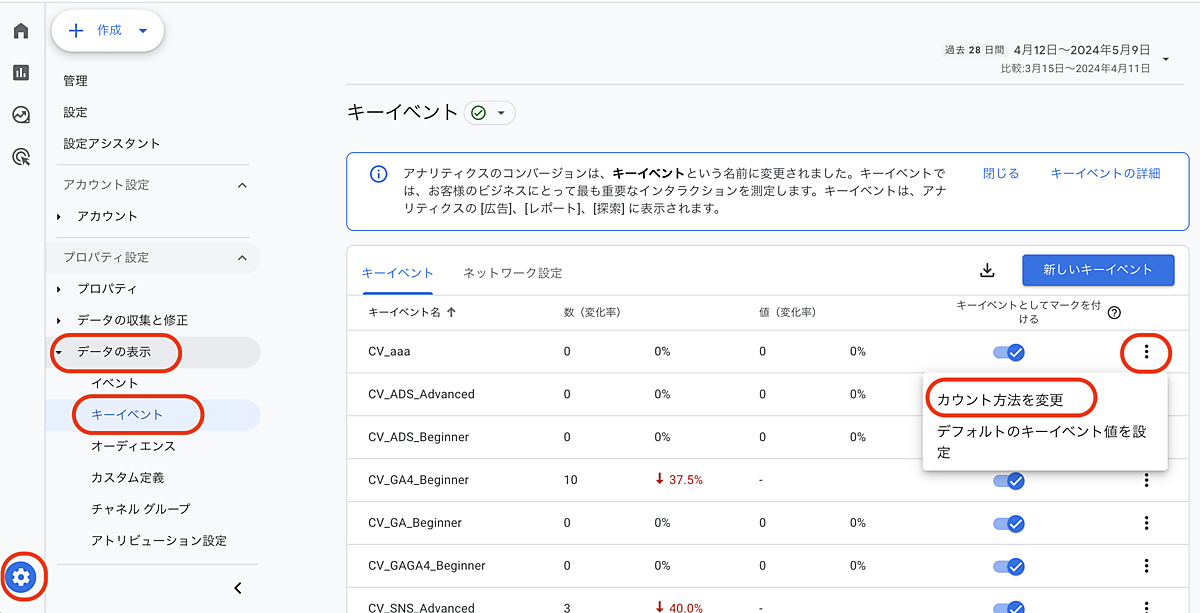
Task: Toggle key event switch for CV_aaa
Action: coord(1008,352)
